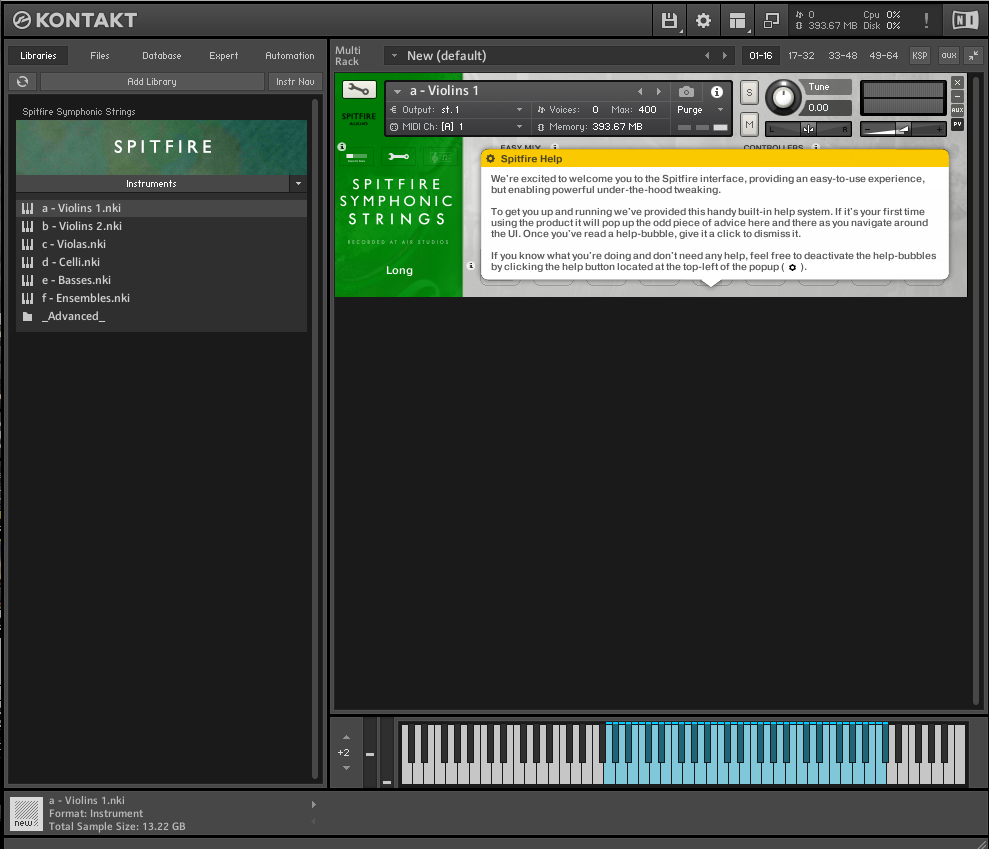
Task: Open the library Instruments dropdown arrow
Action: tap(298, 184)
